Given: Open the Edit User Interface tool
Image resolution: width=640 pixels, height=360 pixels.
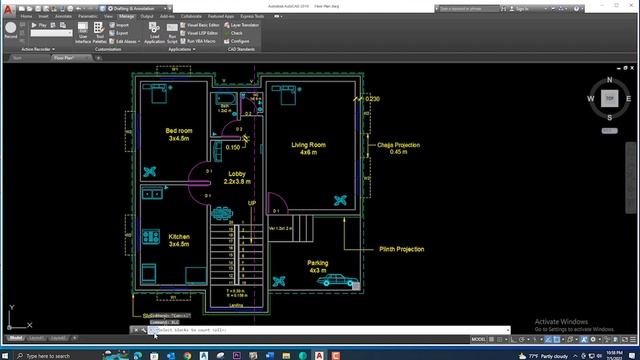Looking at the screenshot, I should click(x=83, y=33).
